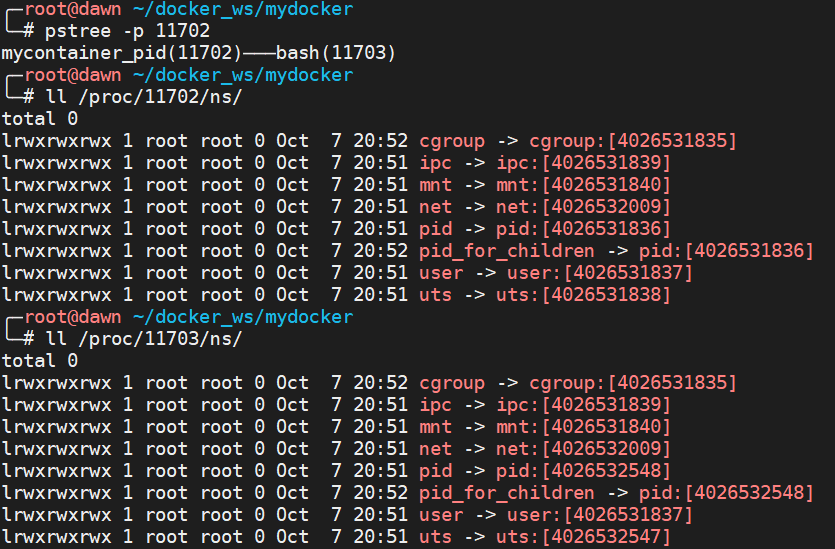
Task: Click path ~/docker_ws/mydocker in the second prompt
Action: click(x=243, y=75)
